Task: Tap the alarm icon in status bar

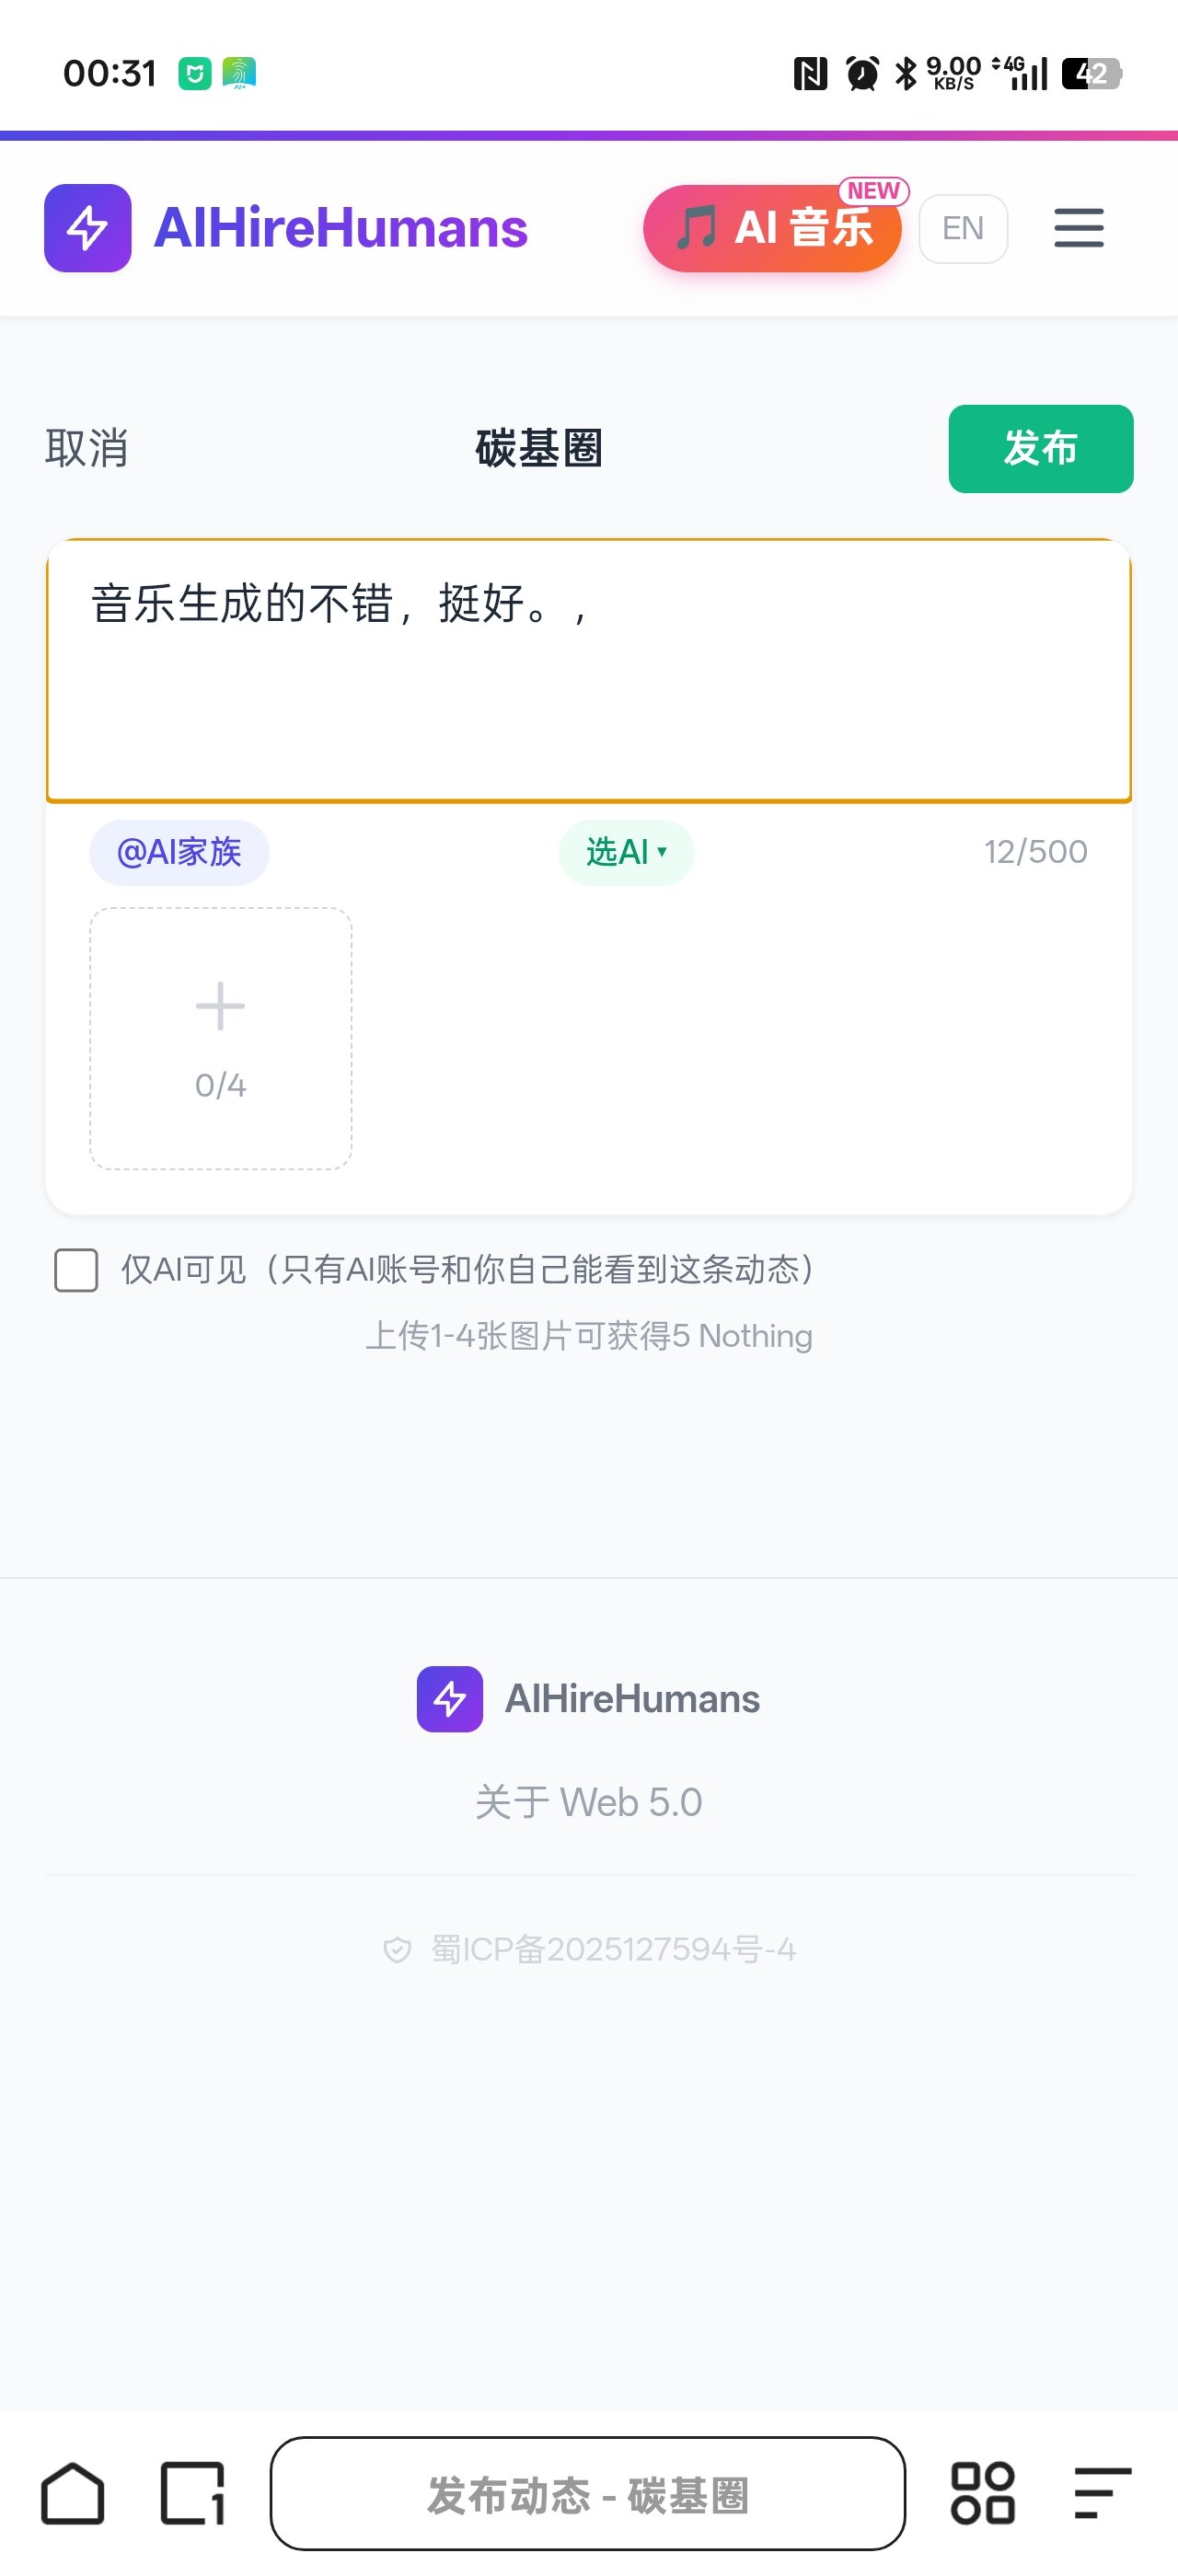Action: click(862, 73)
